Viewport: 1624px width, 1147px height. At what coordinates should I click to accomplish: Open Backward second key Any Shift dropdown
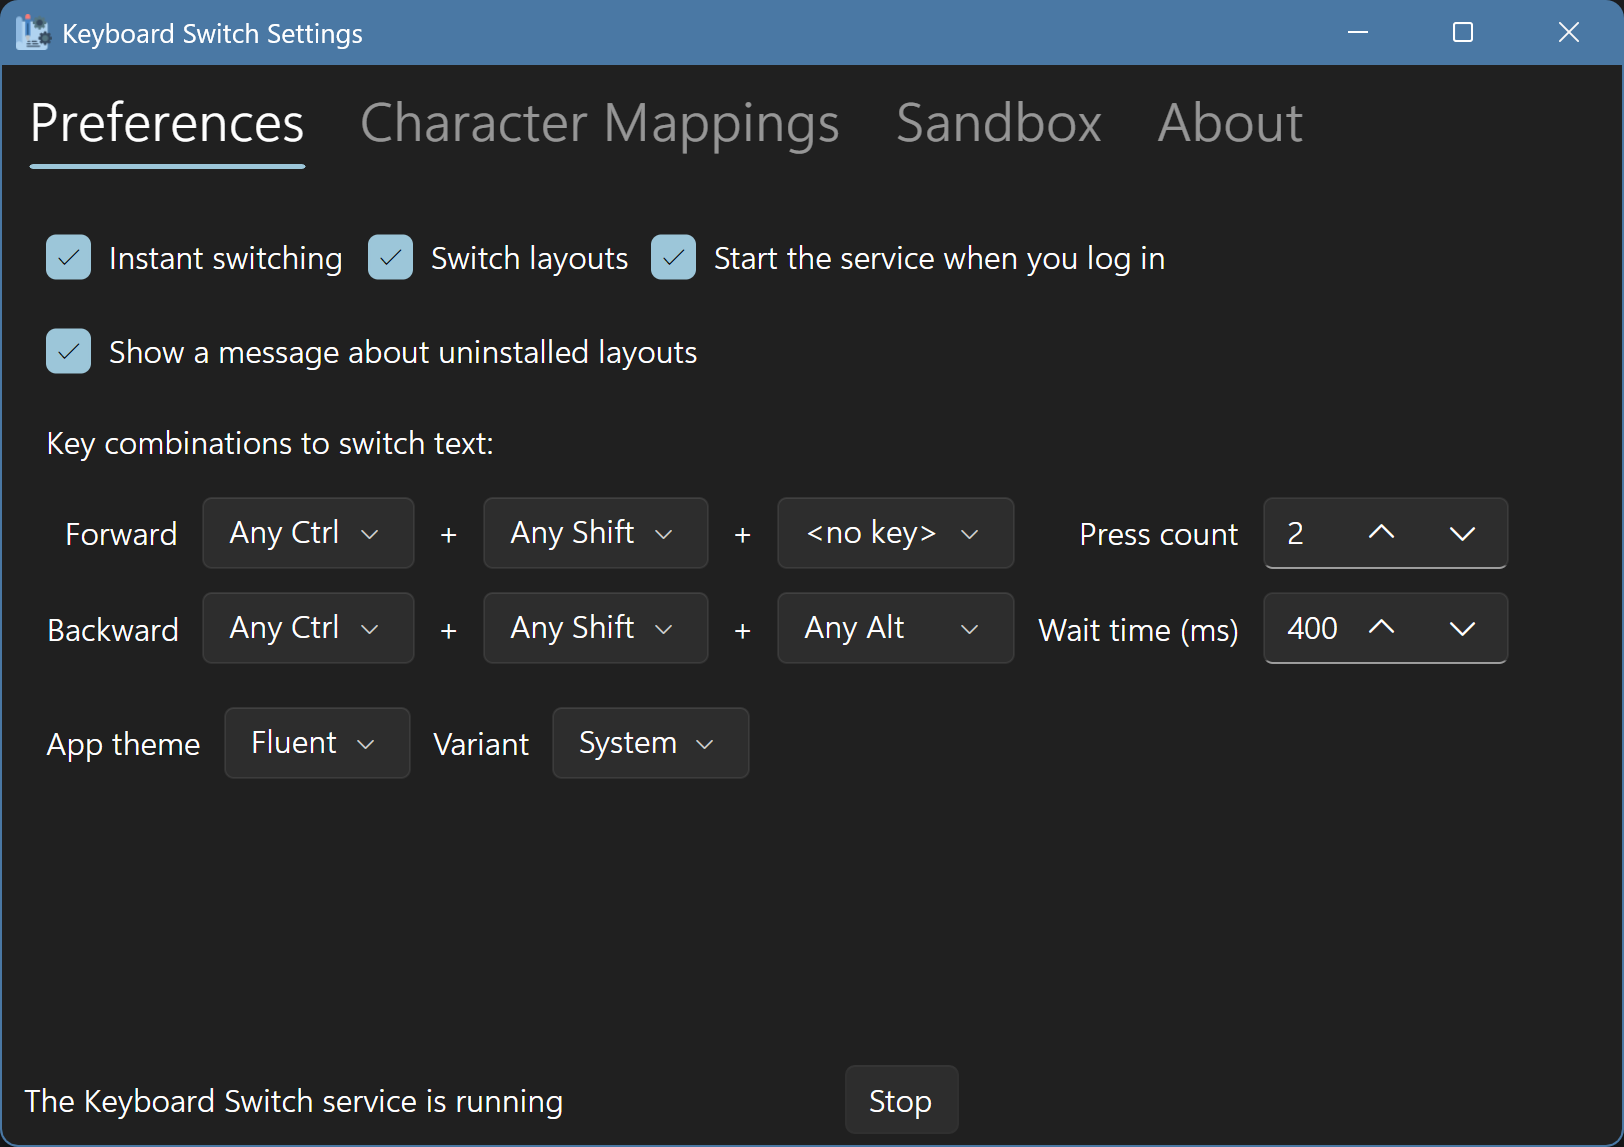pyautogui.click(x=595, y=628)
